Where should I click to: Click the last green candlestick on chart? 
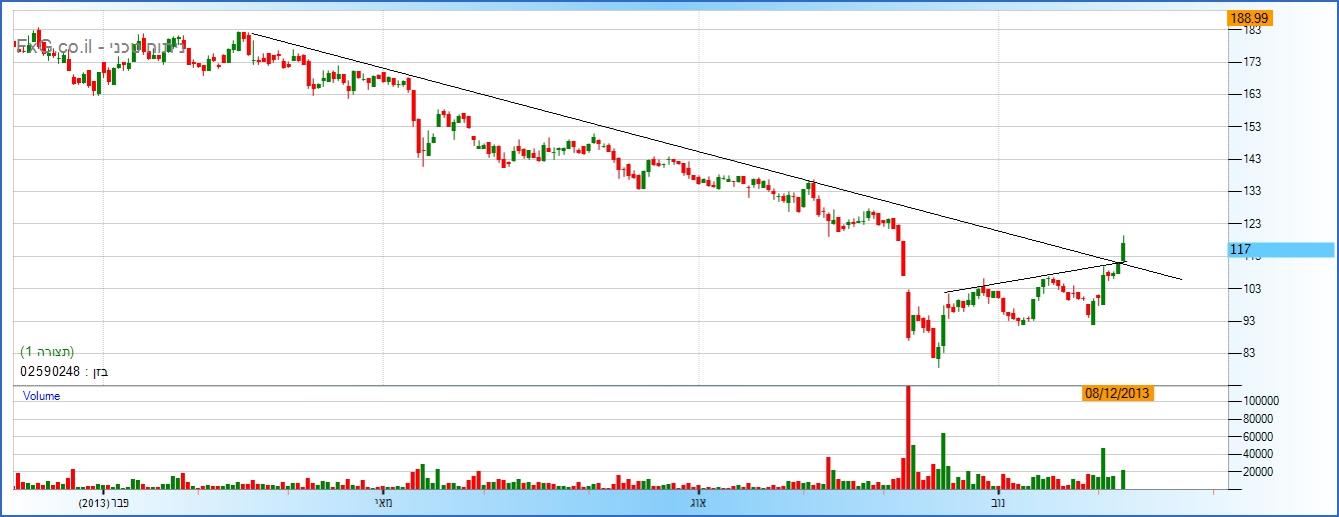(1125, 249)
